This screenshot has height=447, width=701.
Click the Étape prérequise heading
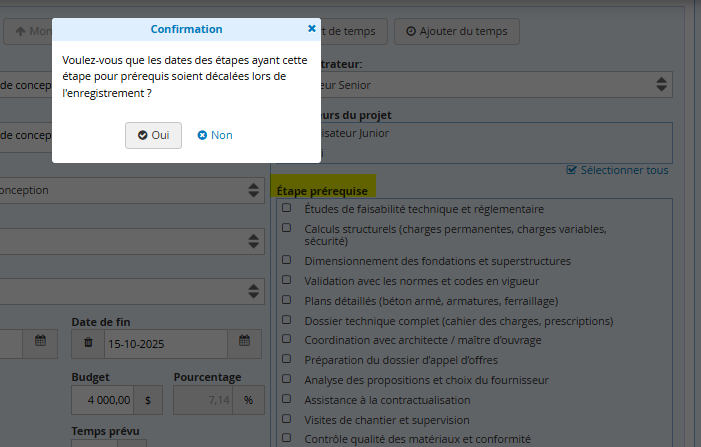coord(322,191)
